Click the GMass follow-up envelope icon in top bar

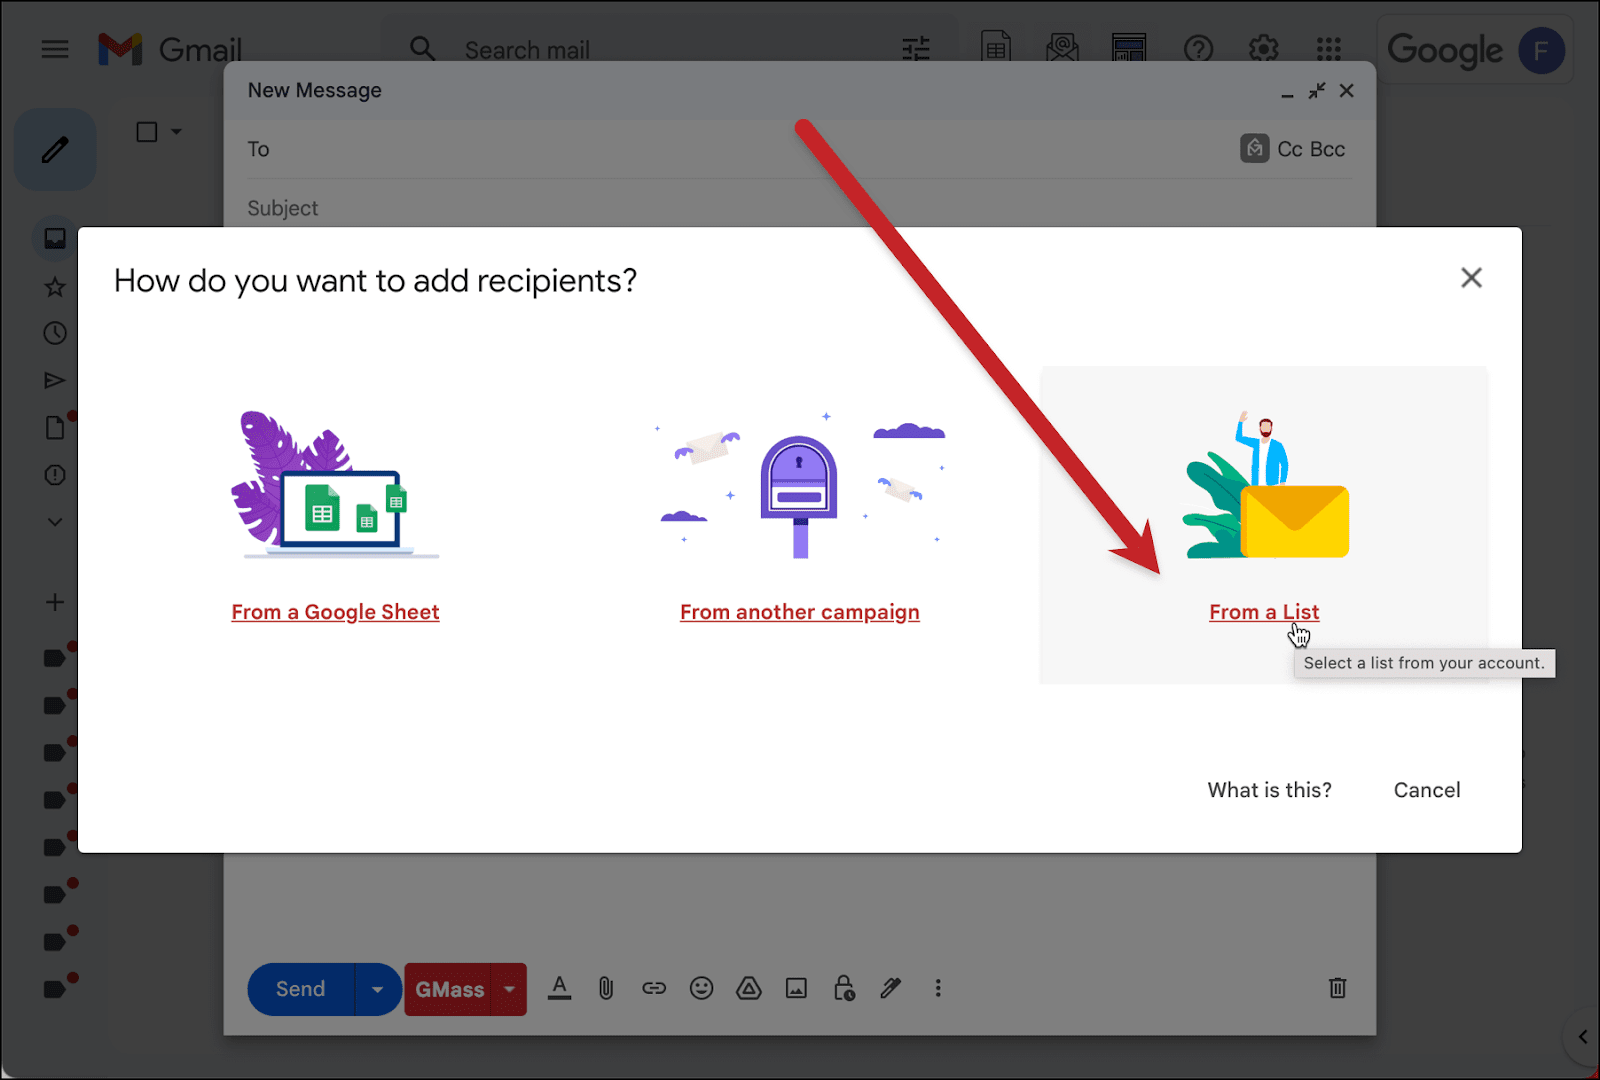(1062, 48)
